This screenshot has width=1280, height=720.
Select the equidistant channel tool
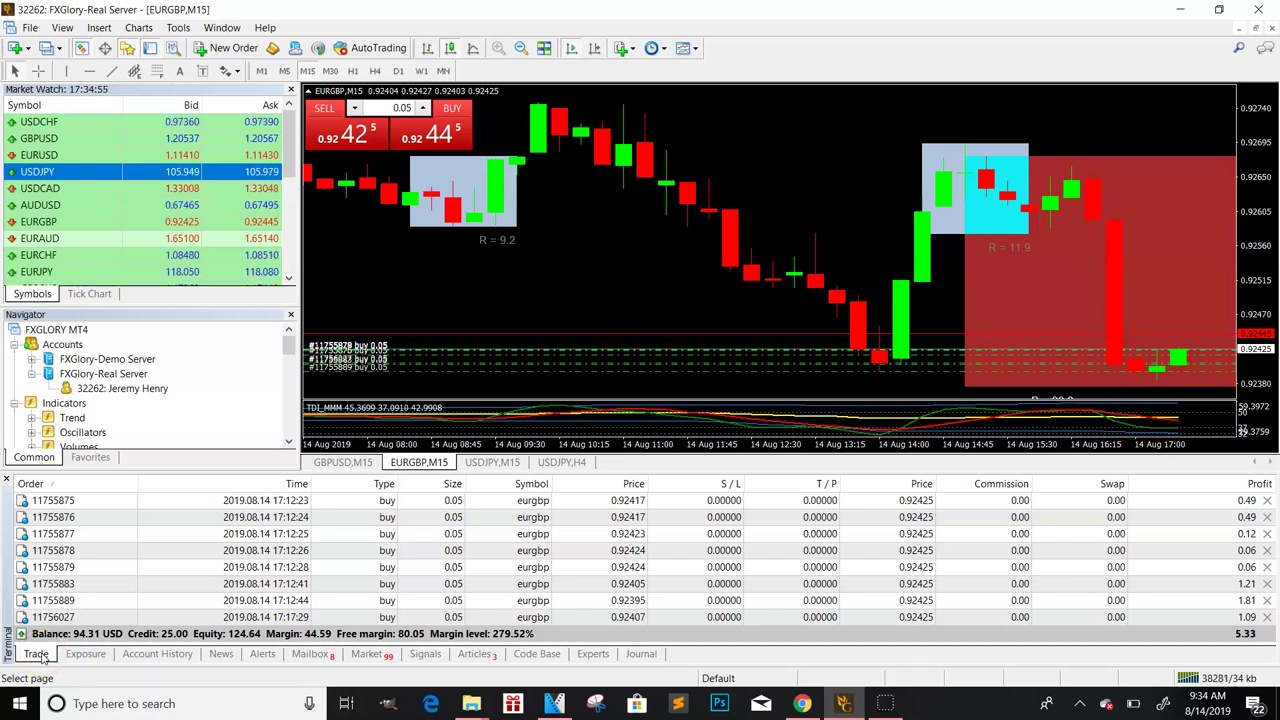134,71
